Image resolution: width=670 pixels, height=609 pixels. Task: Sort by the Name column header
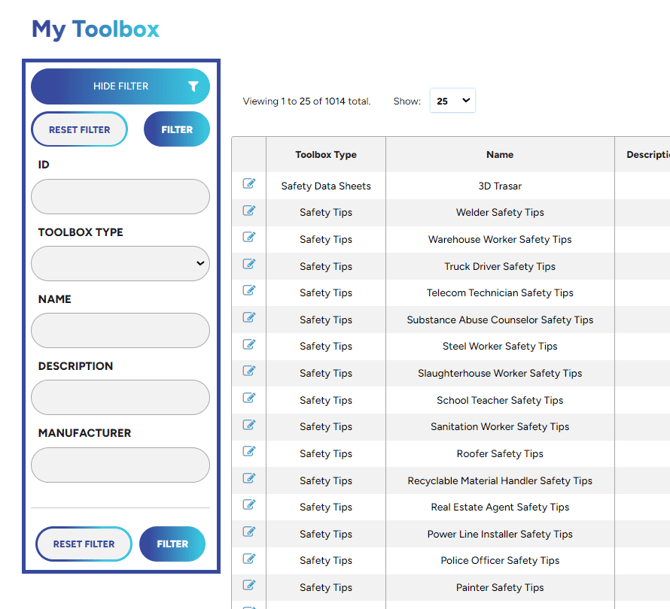click(499, 155)
